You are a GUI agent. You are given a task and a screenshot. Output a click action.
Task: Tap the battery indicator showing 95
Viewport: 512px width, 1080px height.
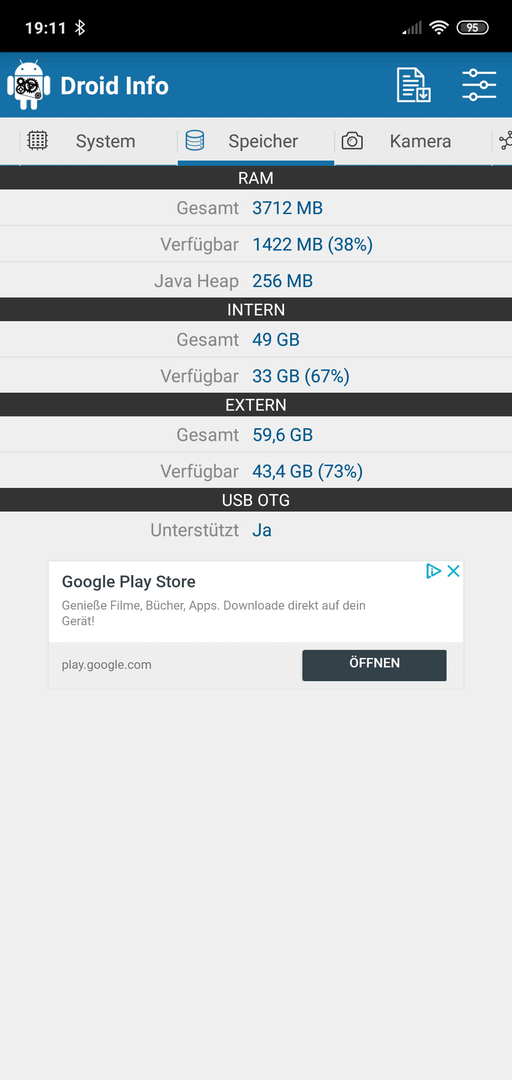[472, 28]
